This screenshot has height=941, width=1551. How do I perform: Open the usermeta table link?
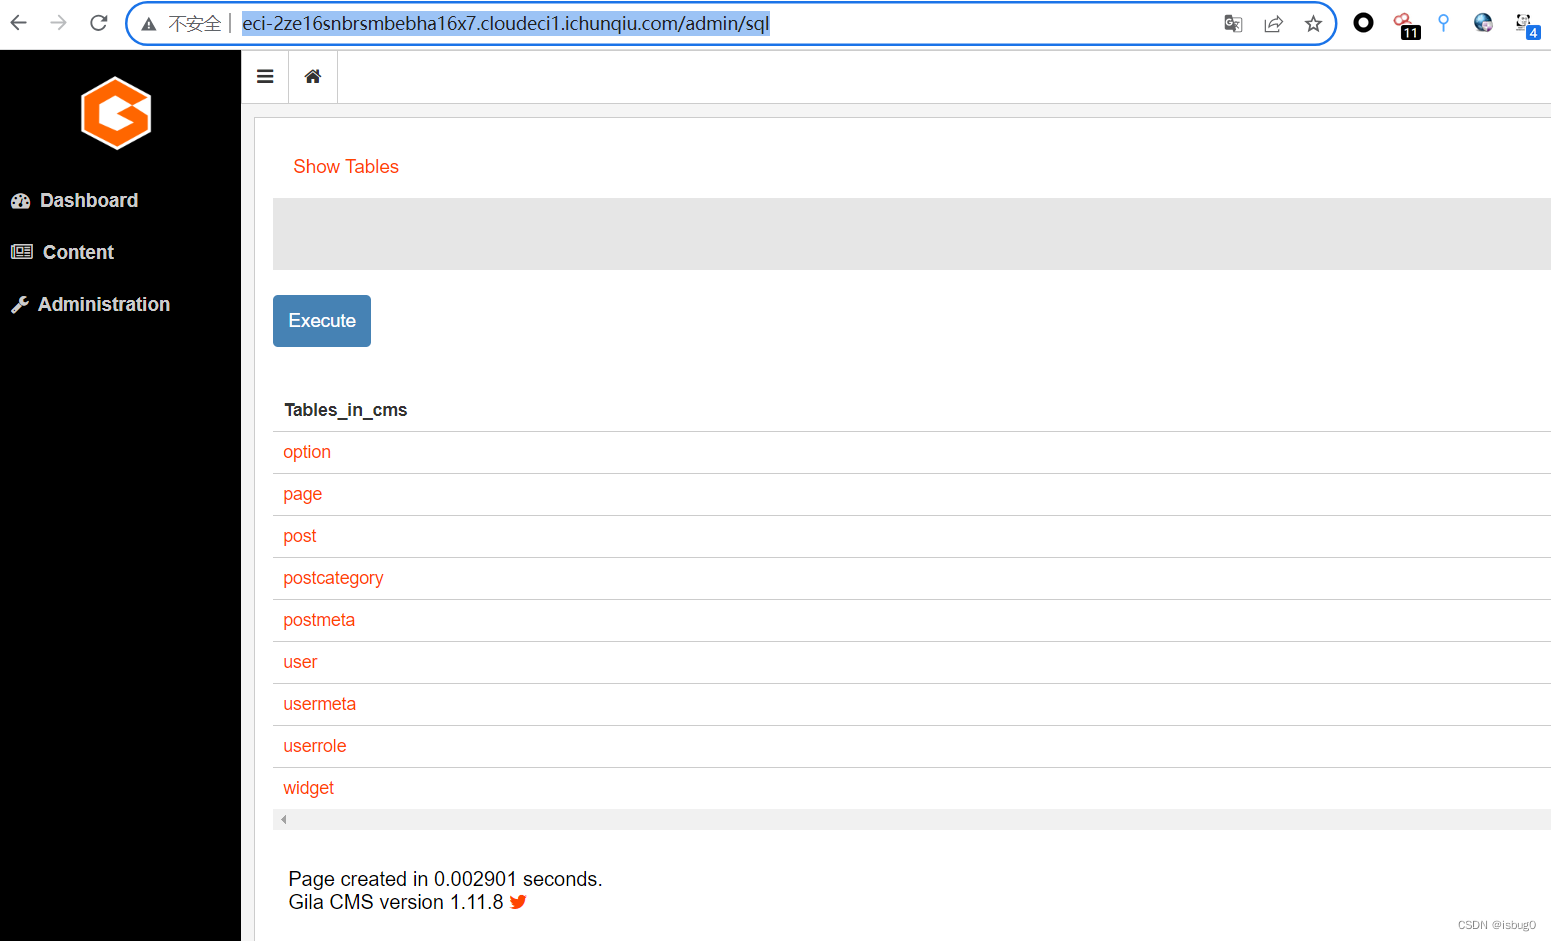pyautogui.click(x=320, y=704)
